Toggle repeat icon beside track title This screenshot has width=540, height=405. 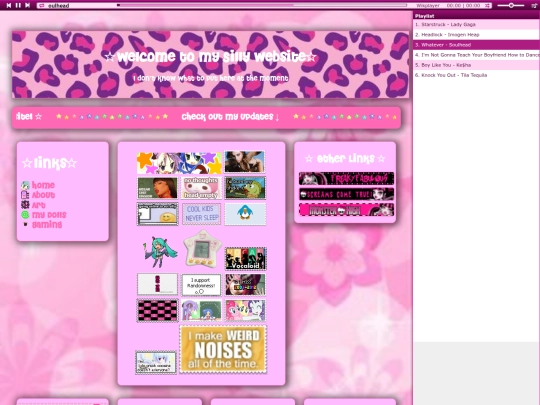[42, 6]
